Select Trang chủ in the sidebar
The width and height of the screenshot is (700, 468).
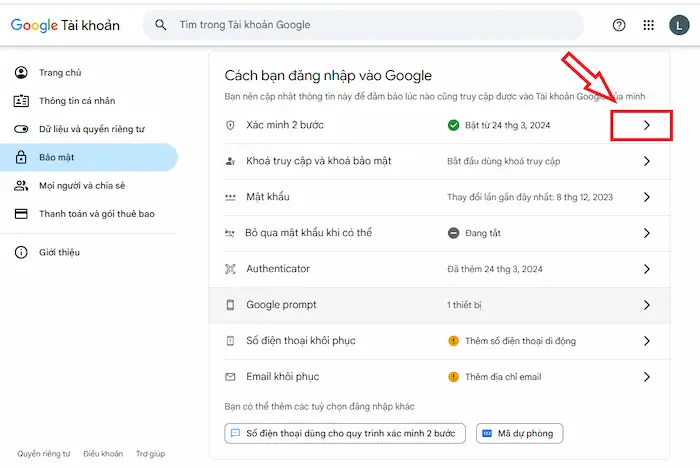pos(59,73)
